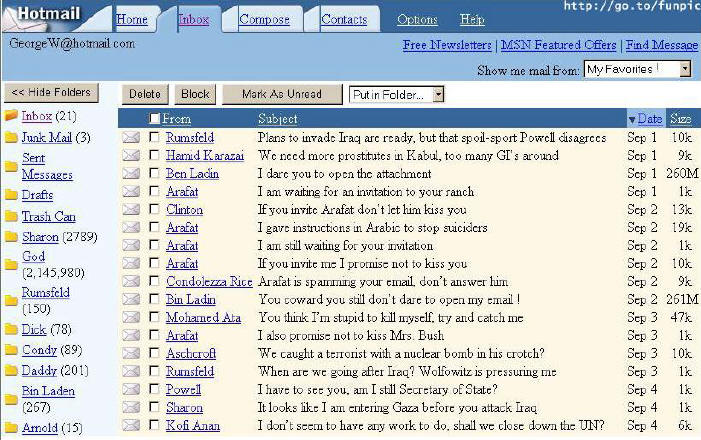Click folder icon next to Bin Laden (267)

(11, 399)
